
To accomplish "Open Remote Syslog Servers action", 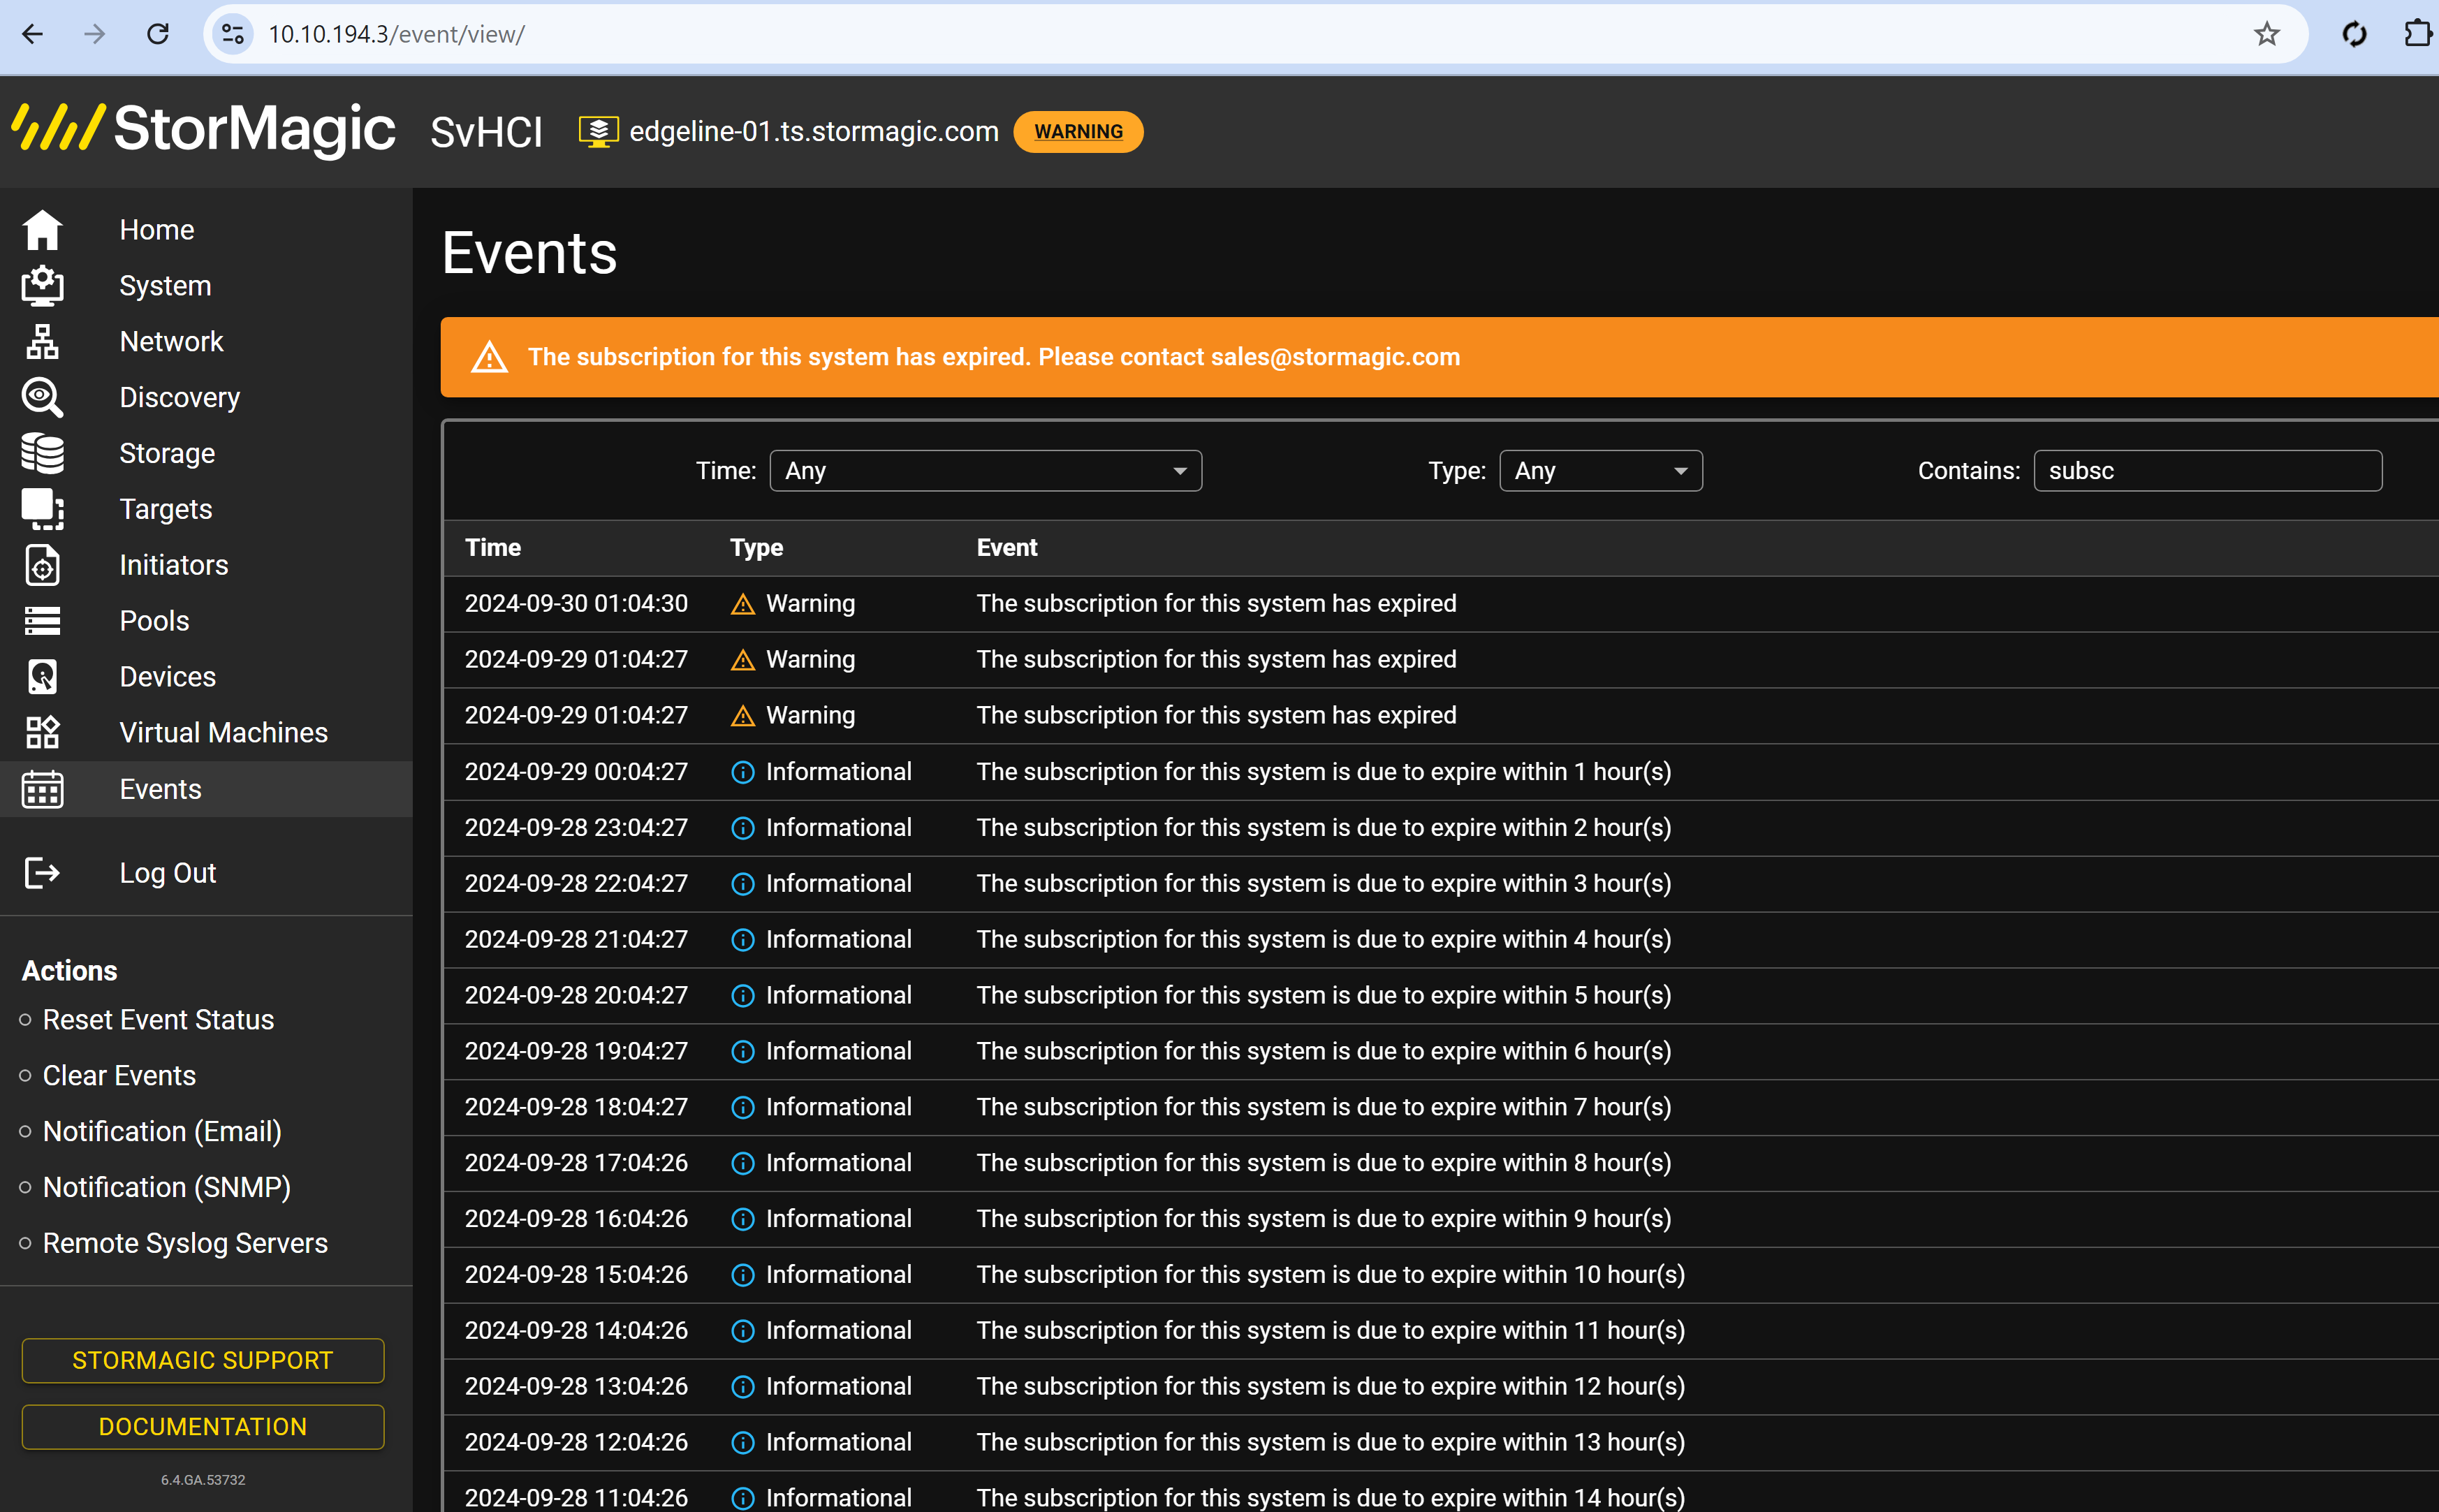I will 185,1243.
